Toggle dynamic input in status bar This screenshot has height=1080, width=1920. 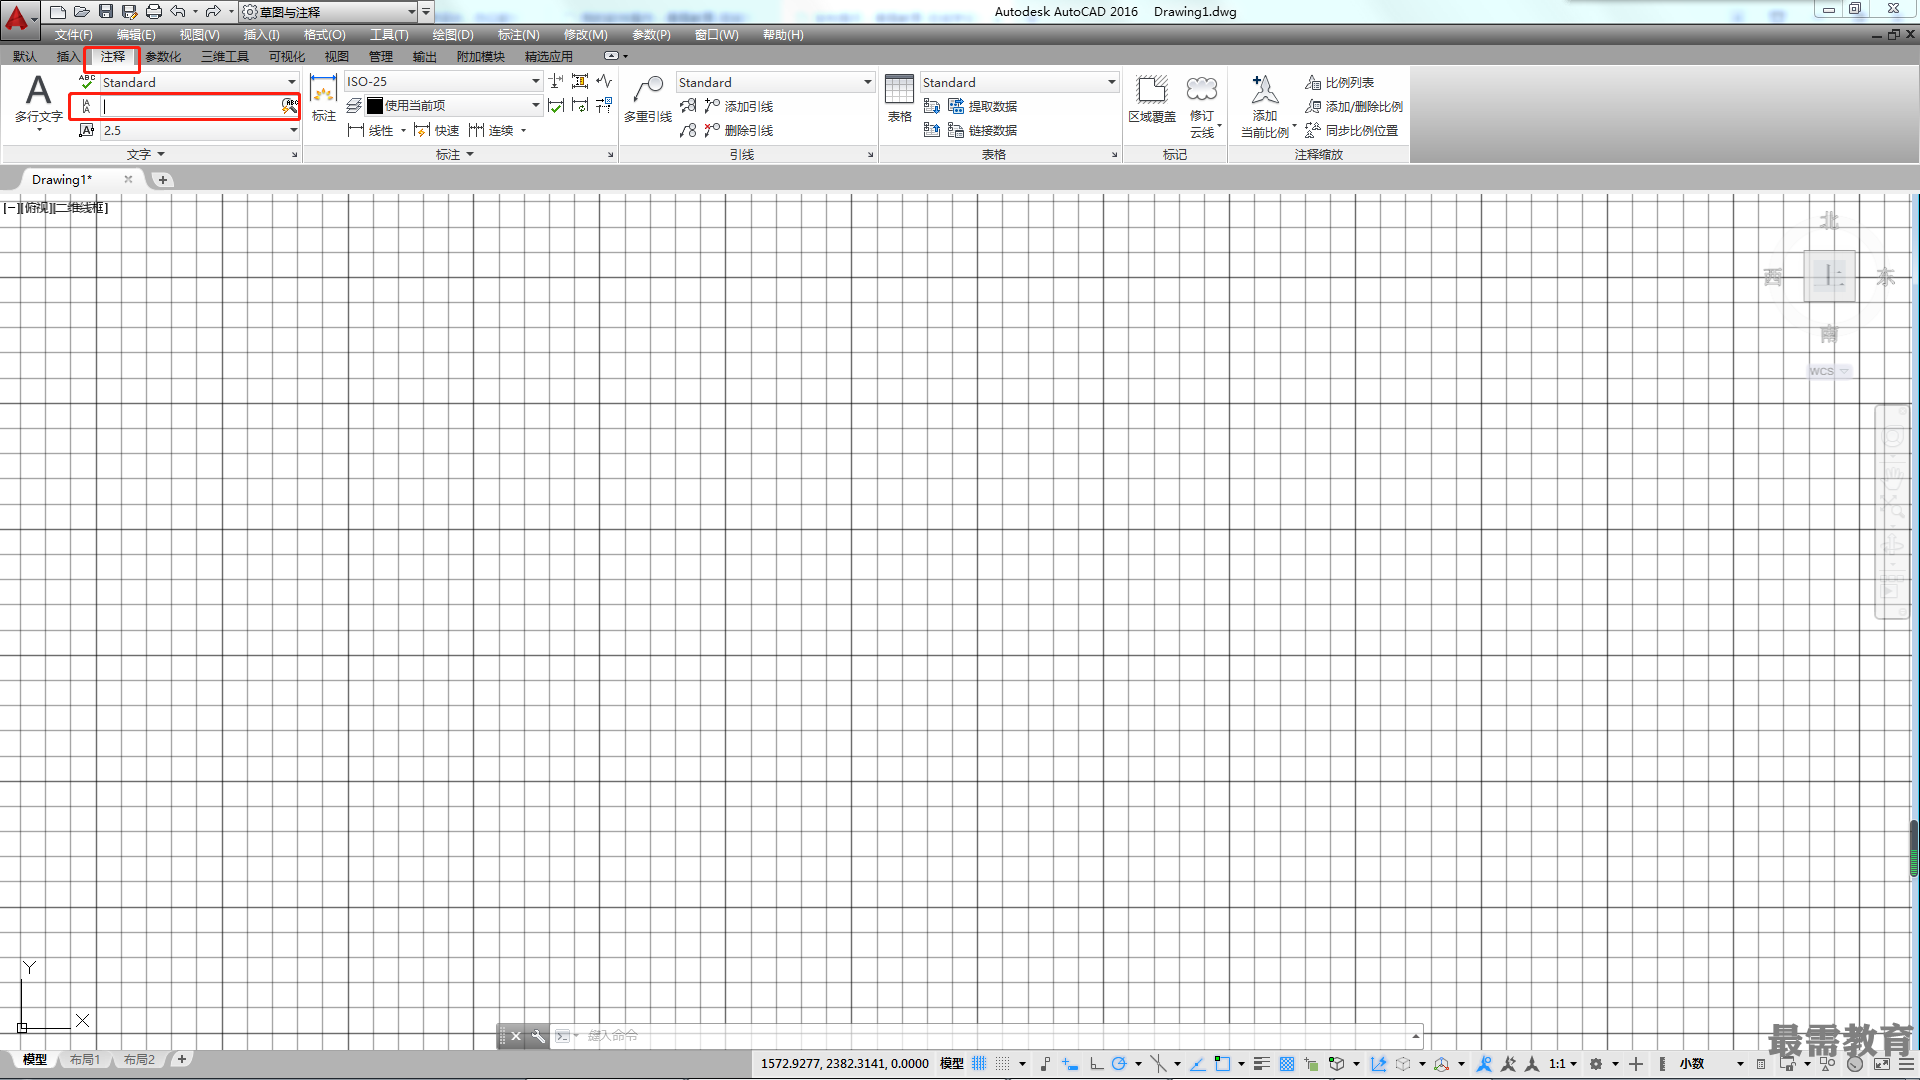[x=1070, y=1064]
